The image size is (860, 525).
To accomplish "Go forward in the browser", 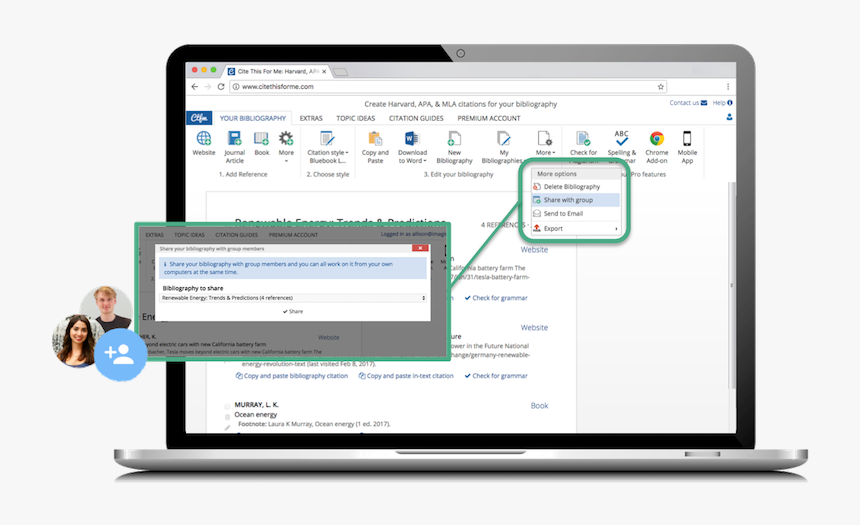I will pos(207,87).
